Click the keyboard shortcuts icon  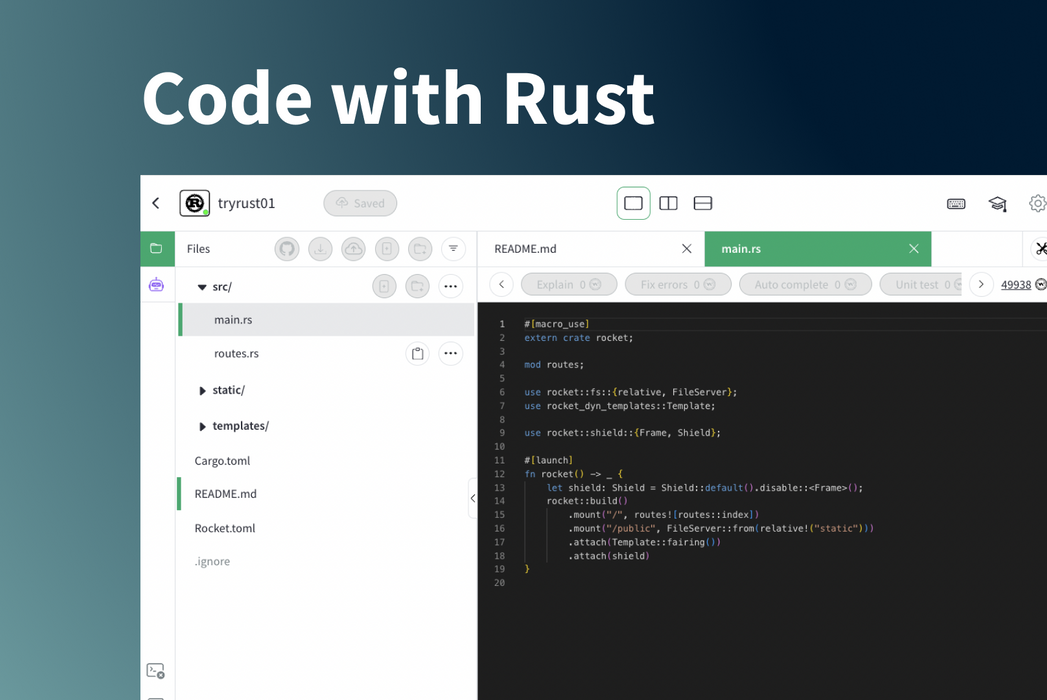[956, 203]
